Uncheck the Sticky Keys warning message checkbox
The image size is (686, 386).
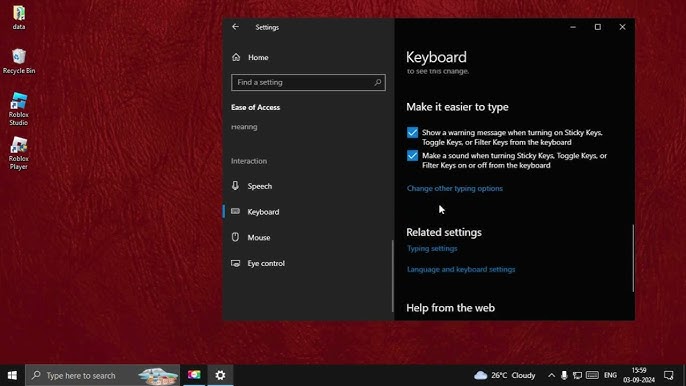(412, 133)
